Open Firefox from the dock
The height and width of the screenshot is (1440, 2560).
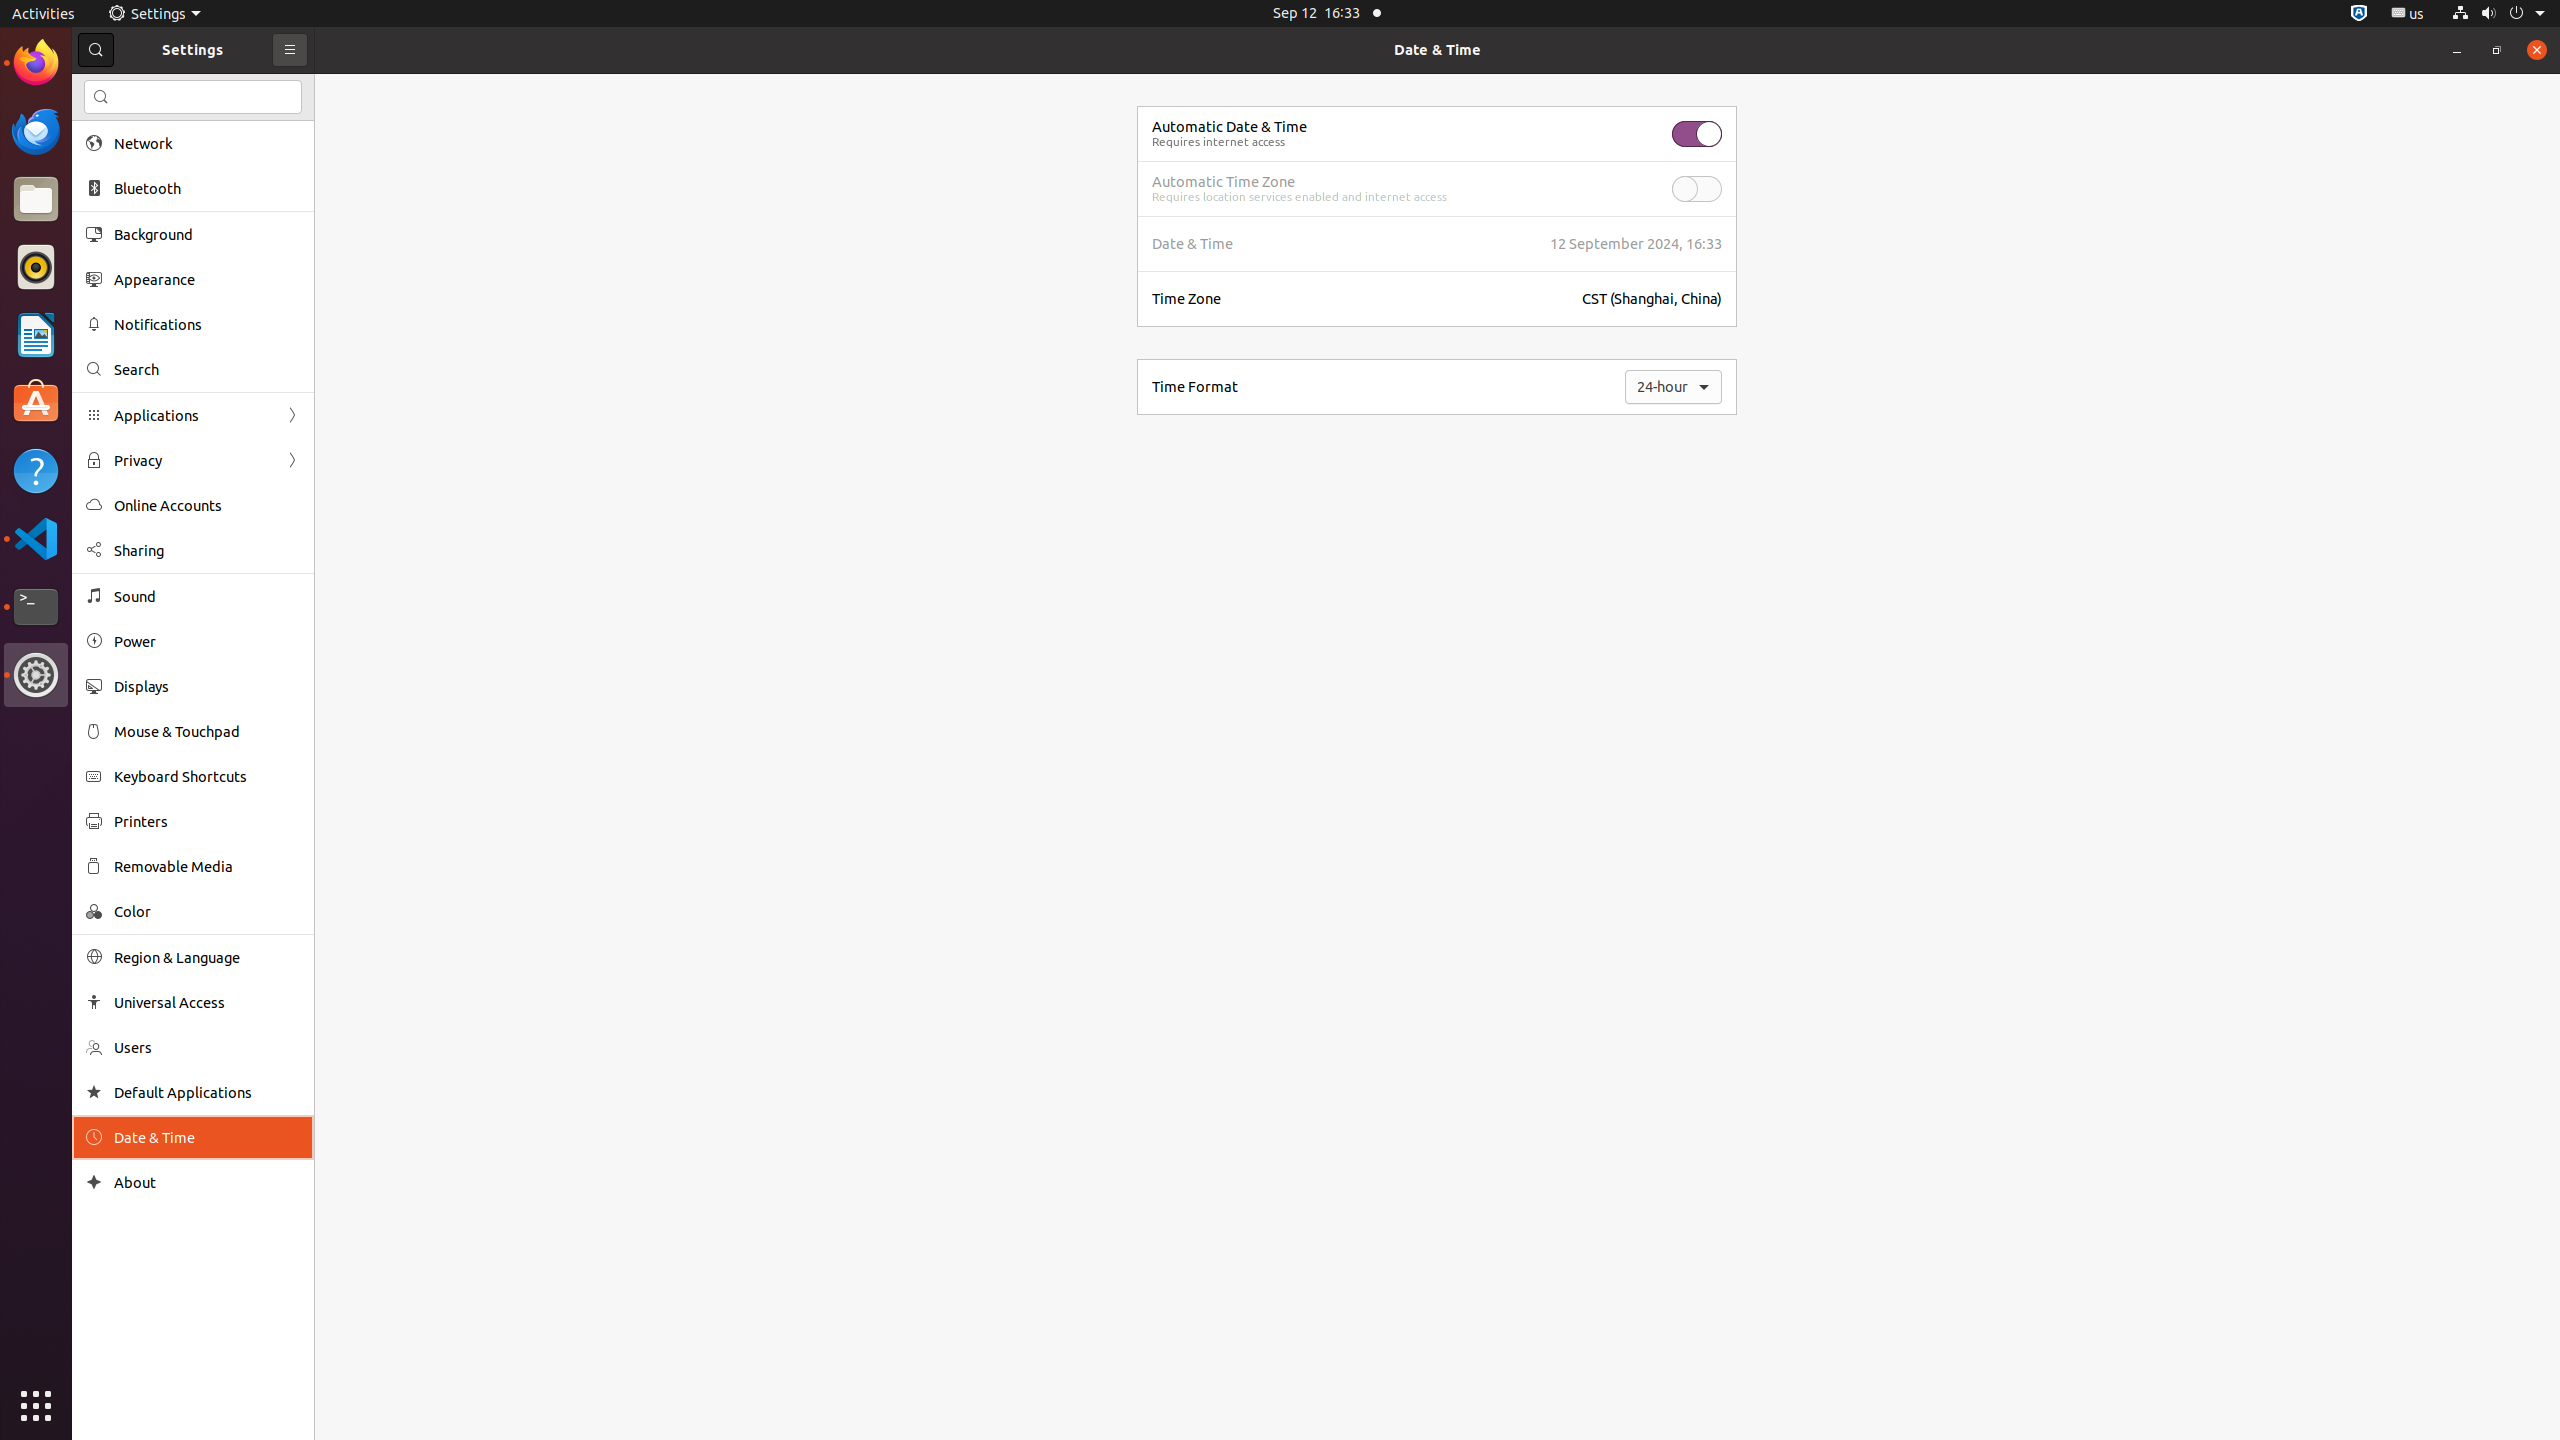pos(36,63)
